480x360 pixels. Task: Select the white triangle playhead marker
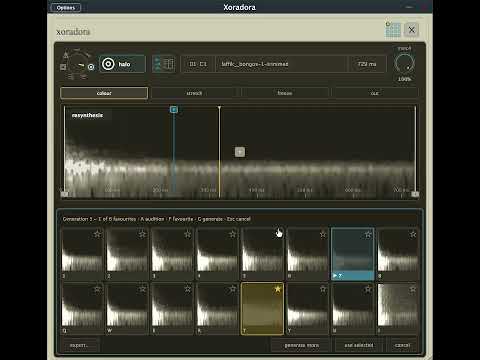(x=219, y=108)
